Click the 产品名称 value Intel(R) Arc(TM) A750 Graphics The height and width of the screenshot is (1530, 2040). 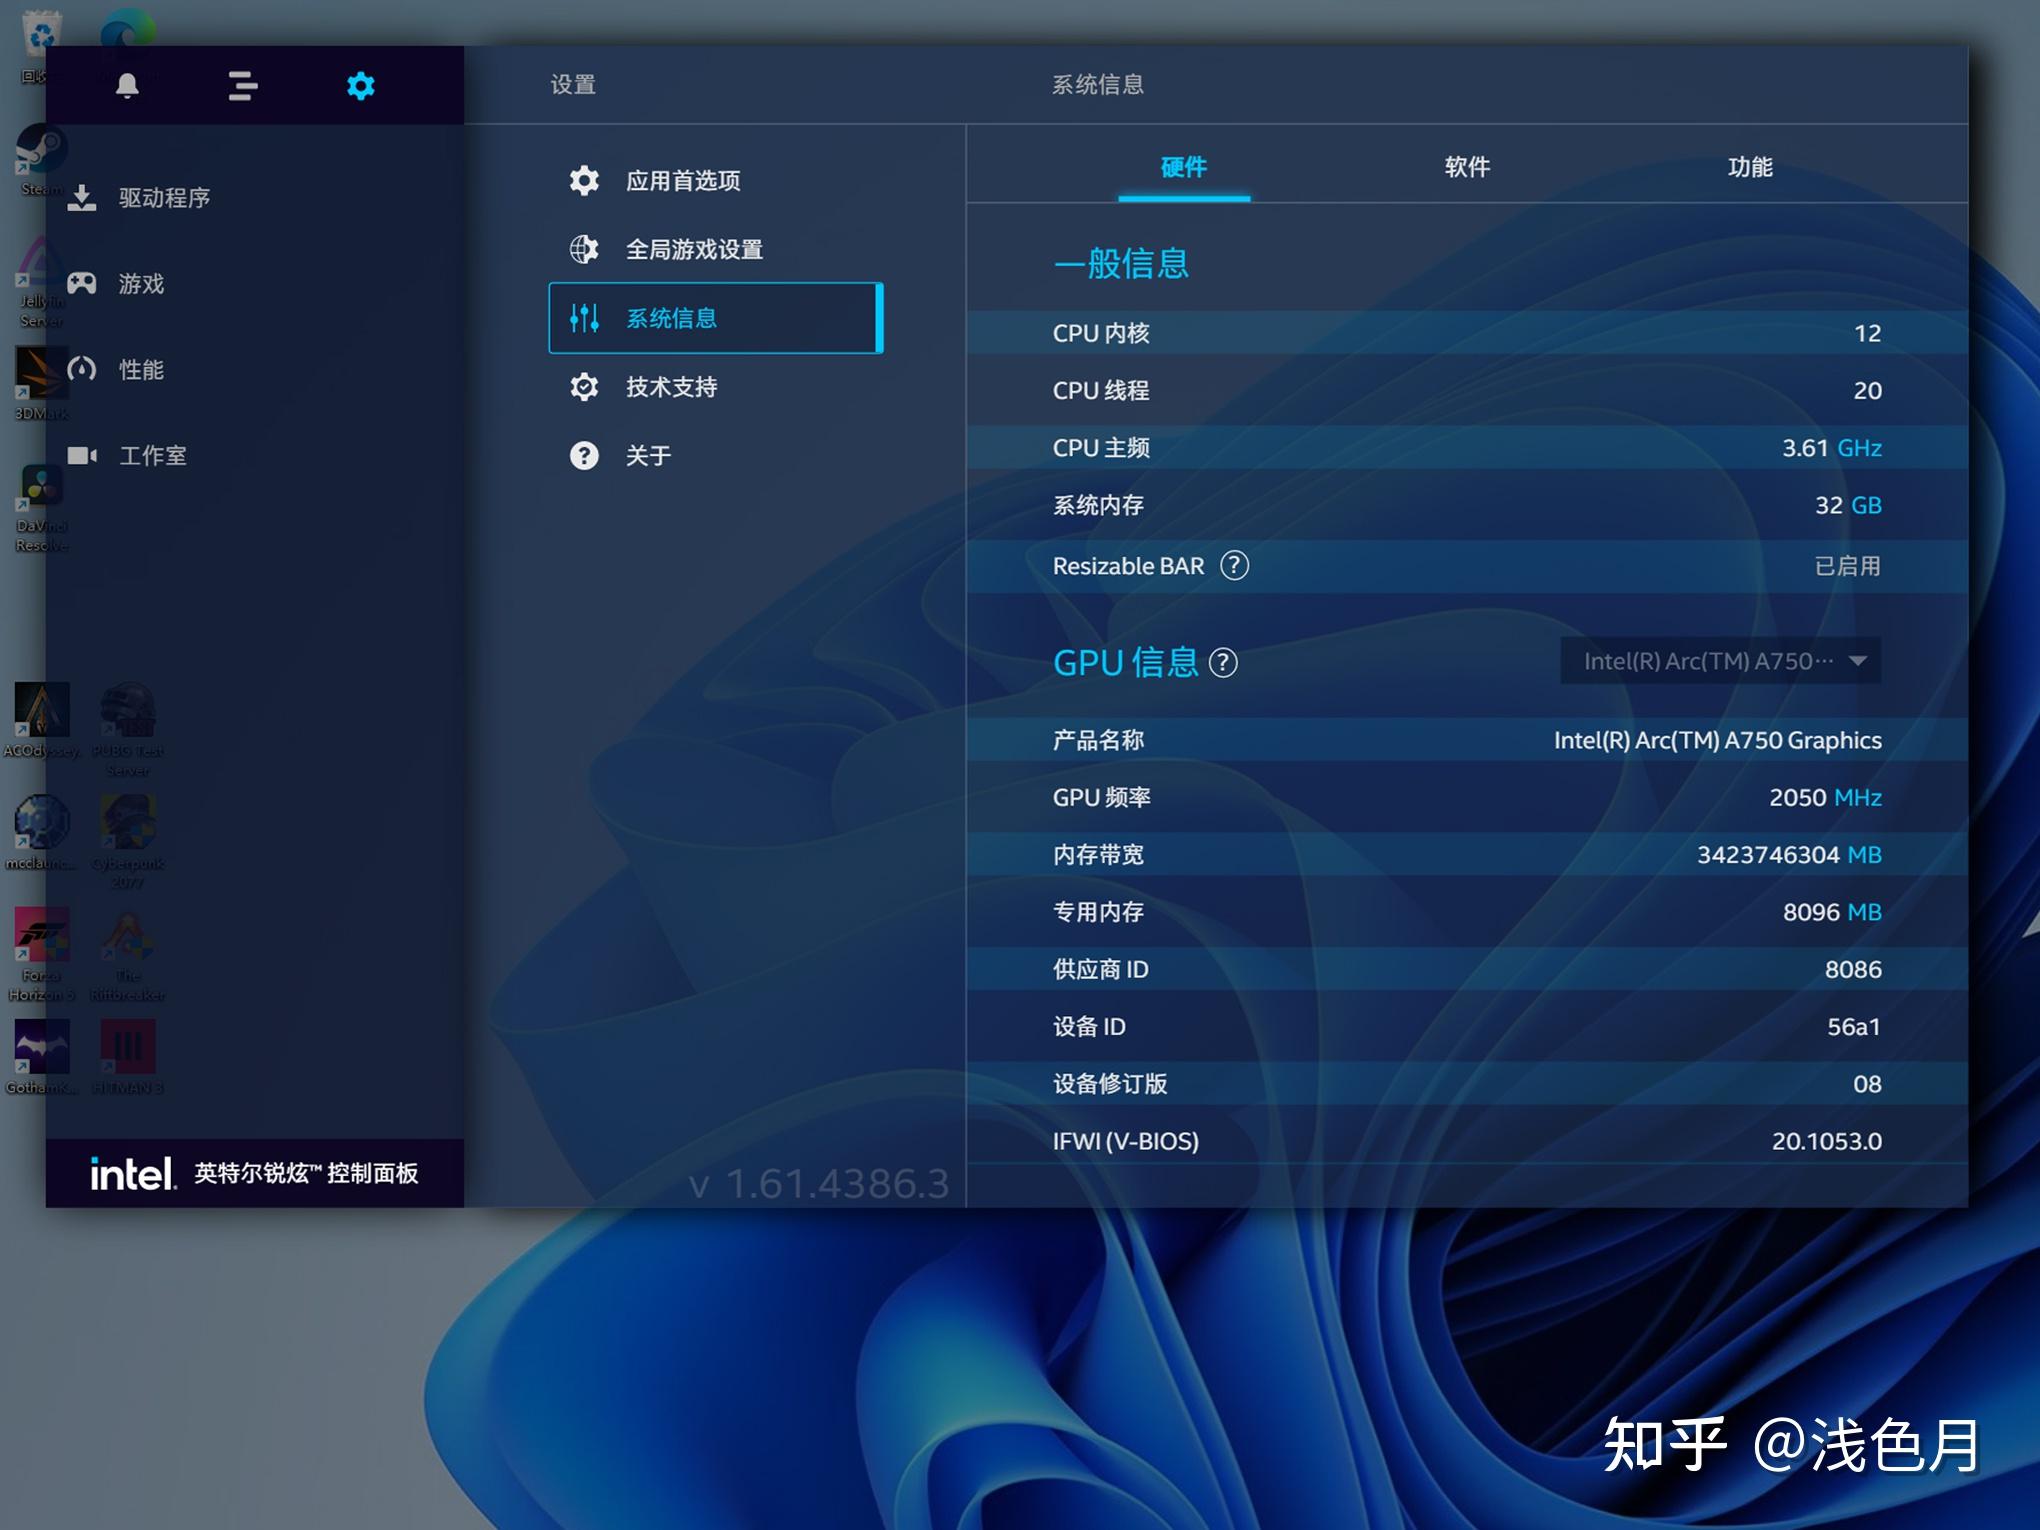pos(1717,740)
